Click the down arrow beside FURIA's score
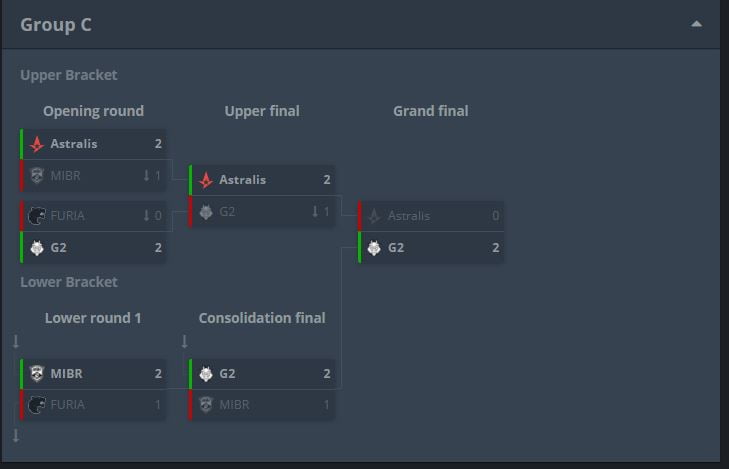 click(146, 215)
